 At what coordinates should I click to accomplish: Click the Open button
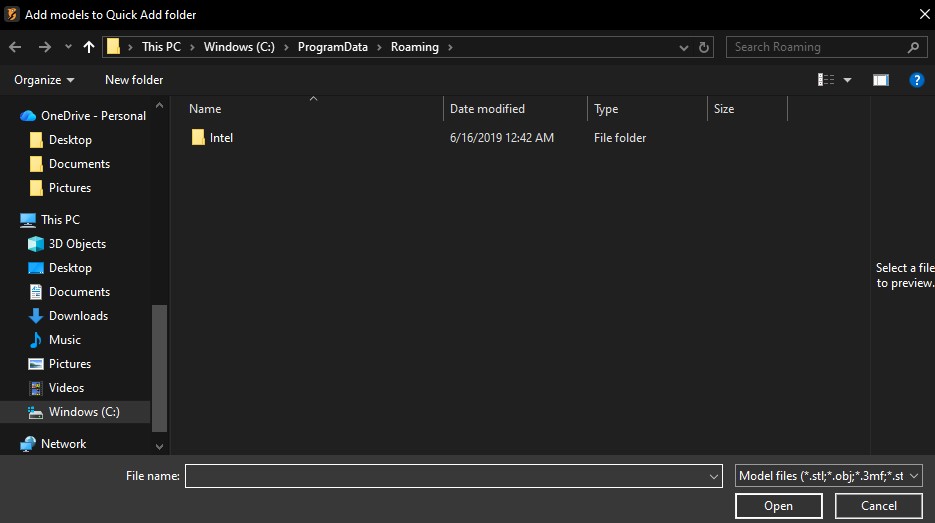[x=778, y=506]
